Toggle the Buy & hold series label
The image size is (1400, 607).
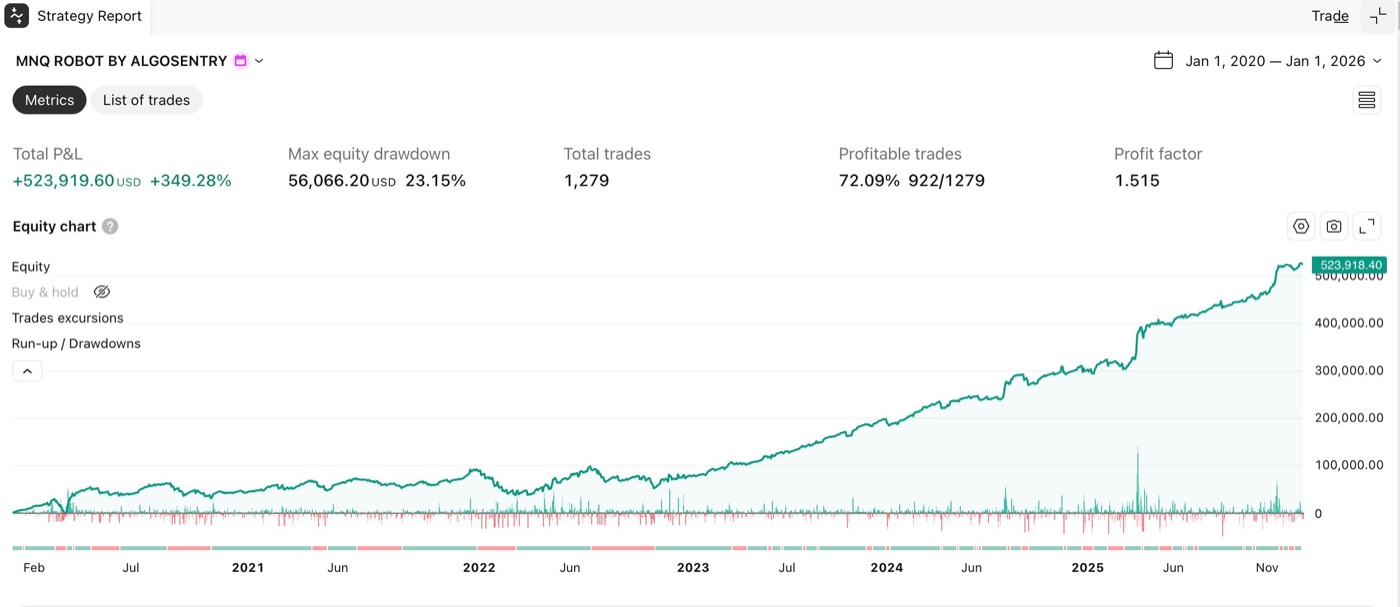pyautogui.click(x=45, y=292)
